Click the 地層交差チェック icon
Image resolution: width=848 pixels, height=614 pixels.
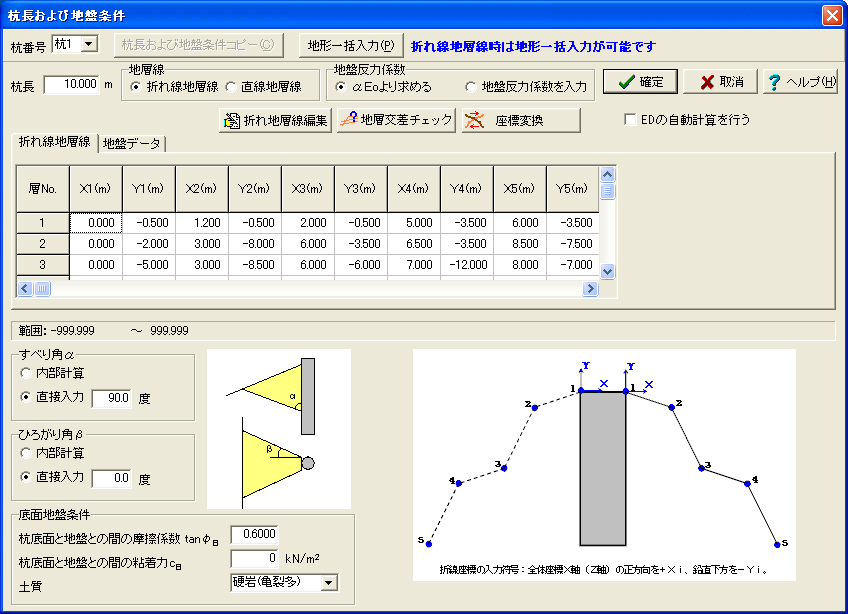349,119
